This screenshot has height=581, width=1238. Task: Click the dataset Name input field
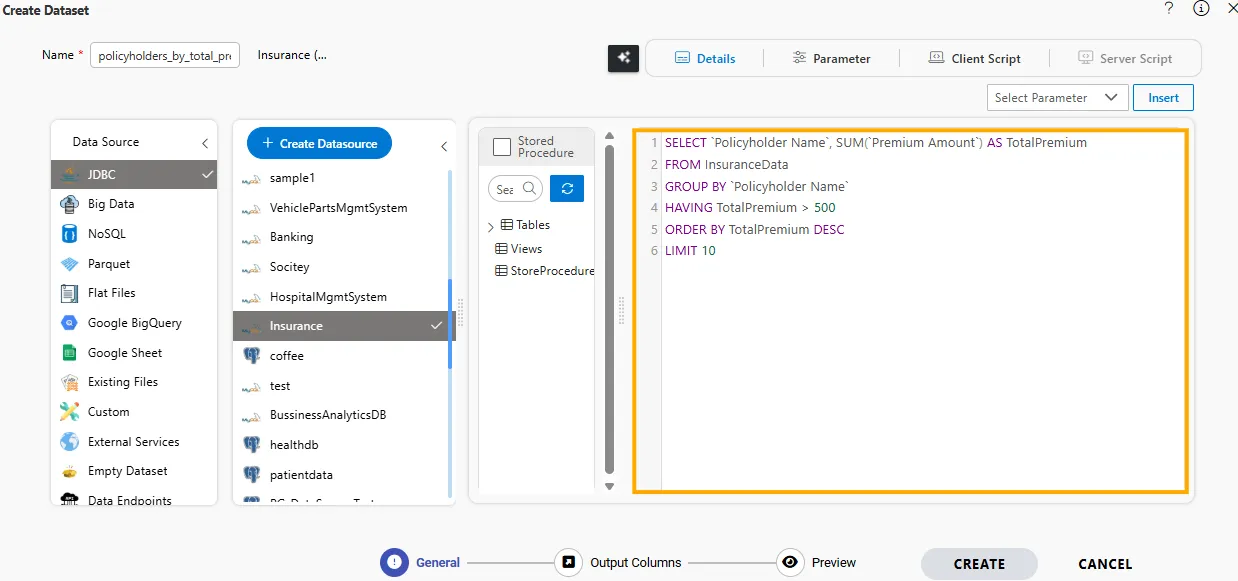165,56
